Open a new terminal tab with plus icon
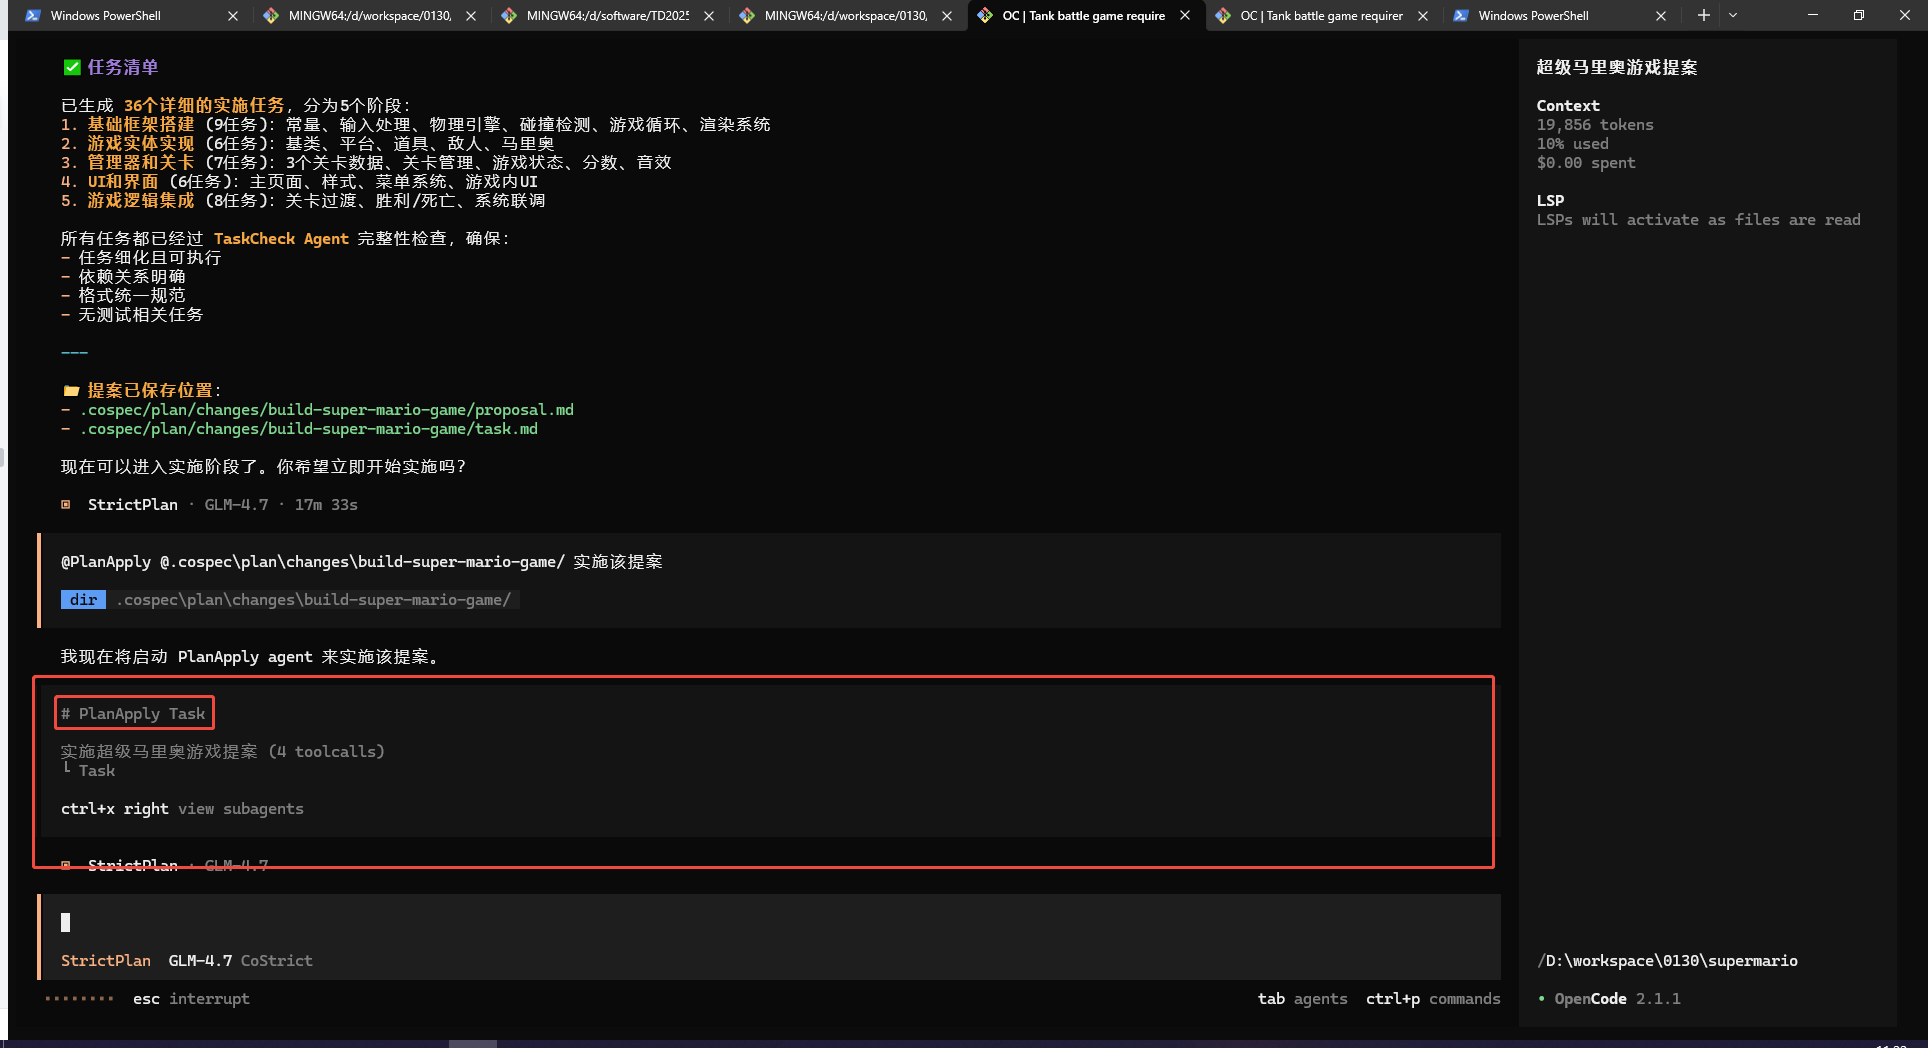Screen dimensions: 1928x1048 tap(1703, 15)
